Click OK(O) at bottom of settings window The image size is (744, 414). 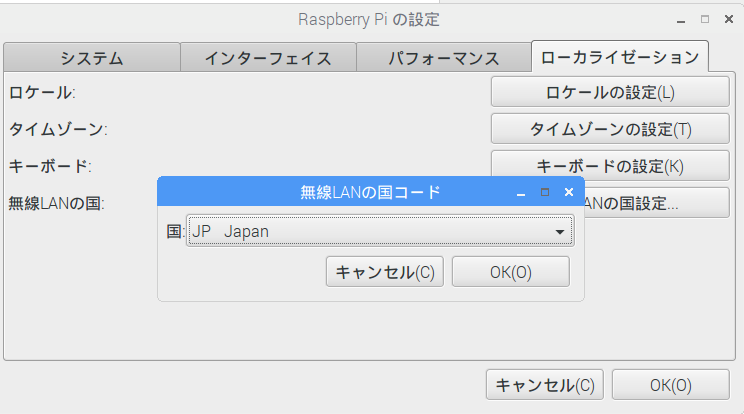click(x=670, y=385)
